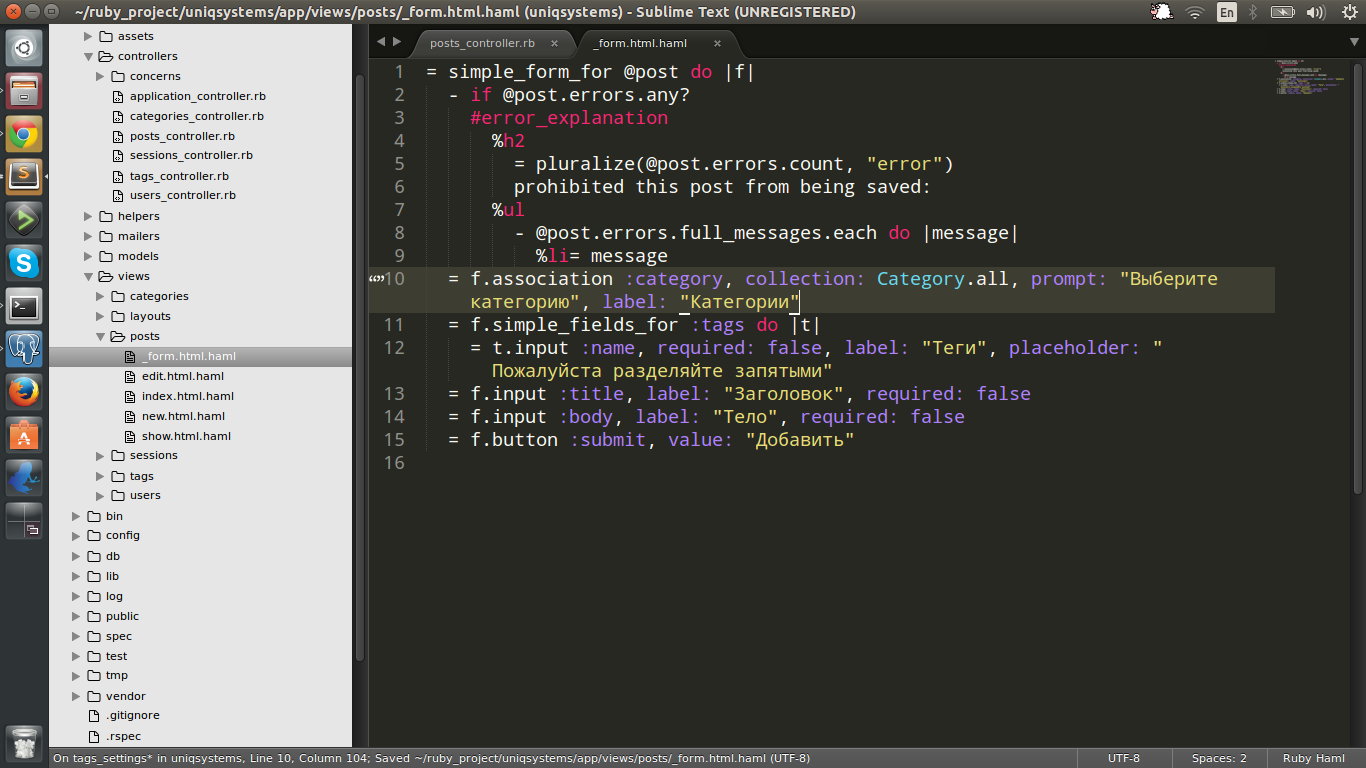Open sessions_controller.rb file
This screenshot has height=768, width=1366.
(x=191, y=156)
